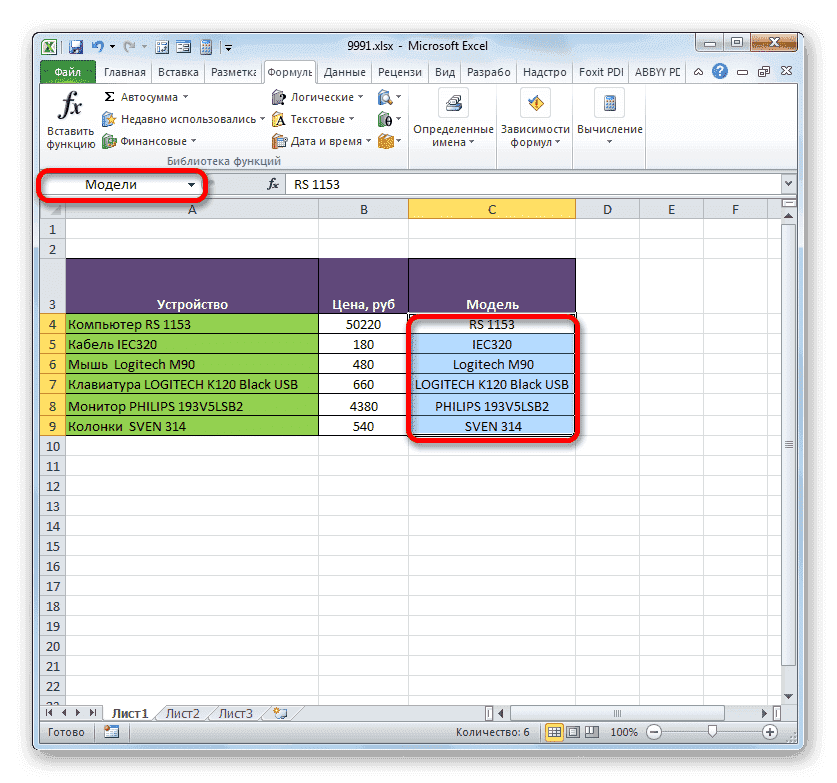Image resolution: width=837 pixels, height=783 pixels.
Task: Click the Save icon on Quick Access Toolbar
Action: (74, 46)
